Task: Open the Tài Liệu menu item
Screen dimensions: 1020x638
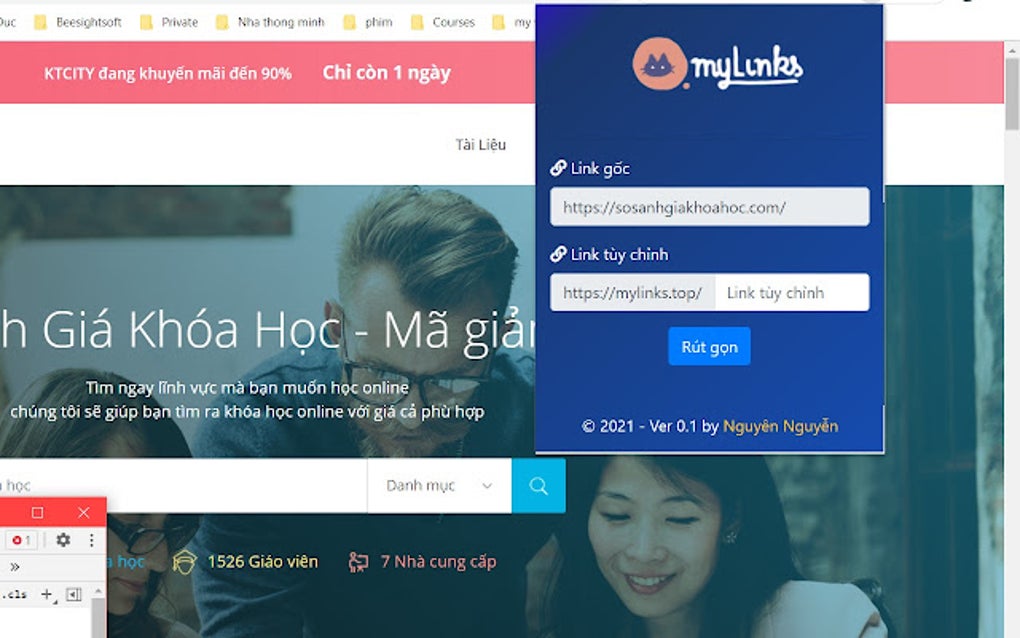Action: [x=481, y=144]
